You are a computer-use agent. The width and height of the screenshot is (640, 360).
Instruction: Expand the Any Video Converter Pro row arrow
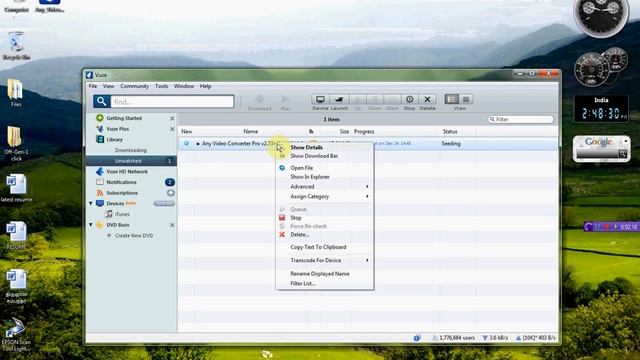(198, 144)
